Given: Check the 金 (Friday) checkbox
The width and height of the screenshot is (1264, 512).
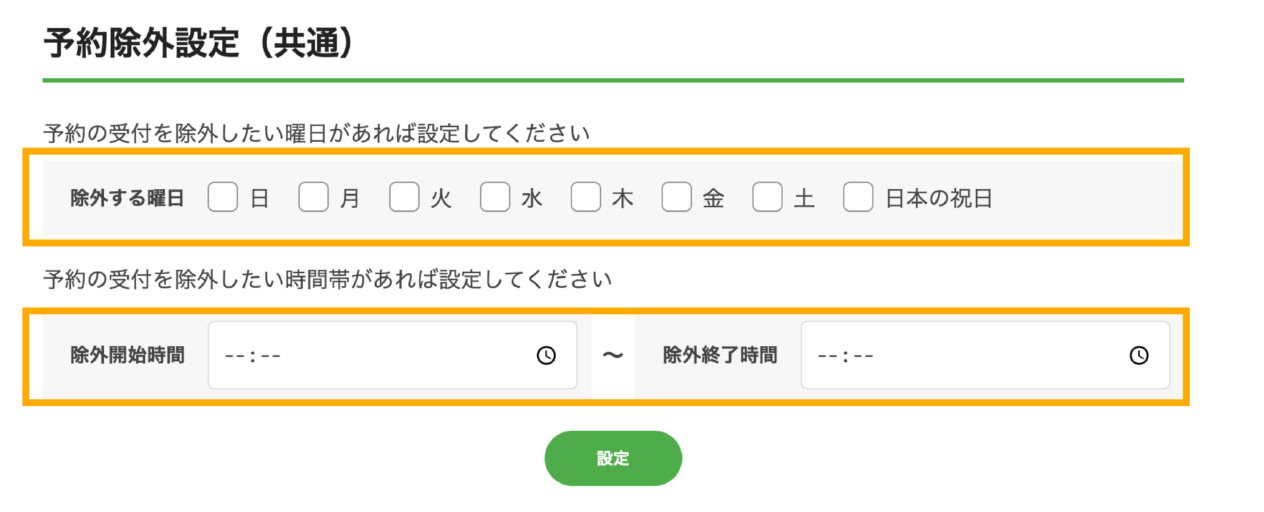Looking at the screenshot, I should [677, 198].
